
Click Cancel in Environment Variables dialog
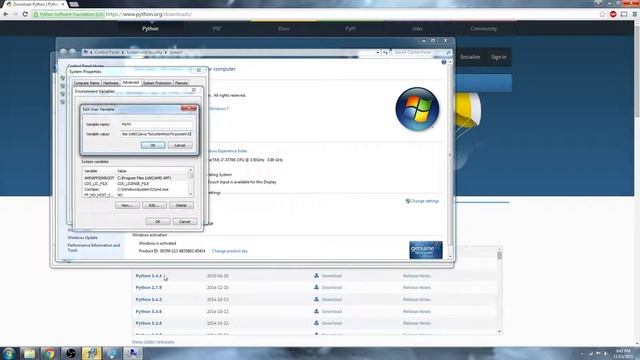[x=185, y=221]
